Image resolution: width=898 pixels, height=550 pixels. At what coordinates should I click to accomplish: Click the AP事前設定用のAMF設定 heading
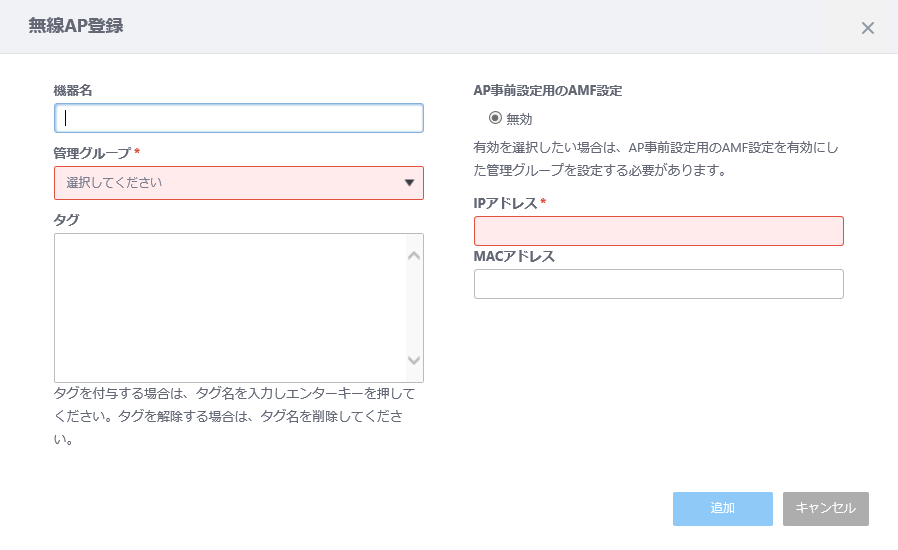548,91
